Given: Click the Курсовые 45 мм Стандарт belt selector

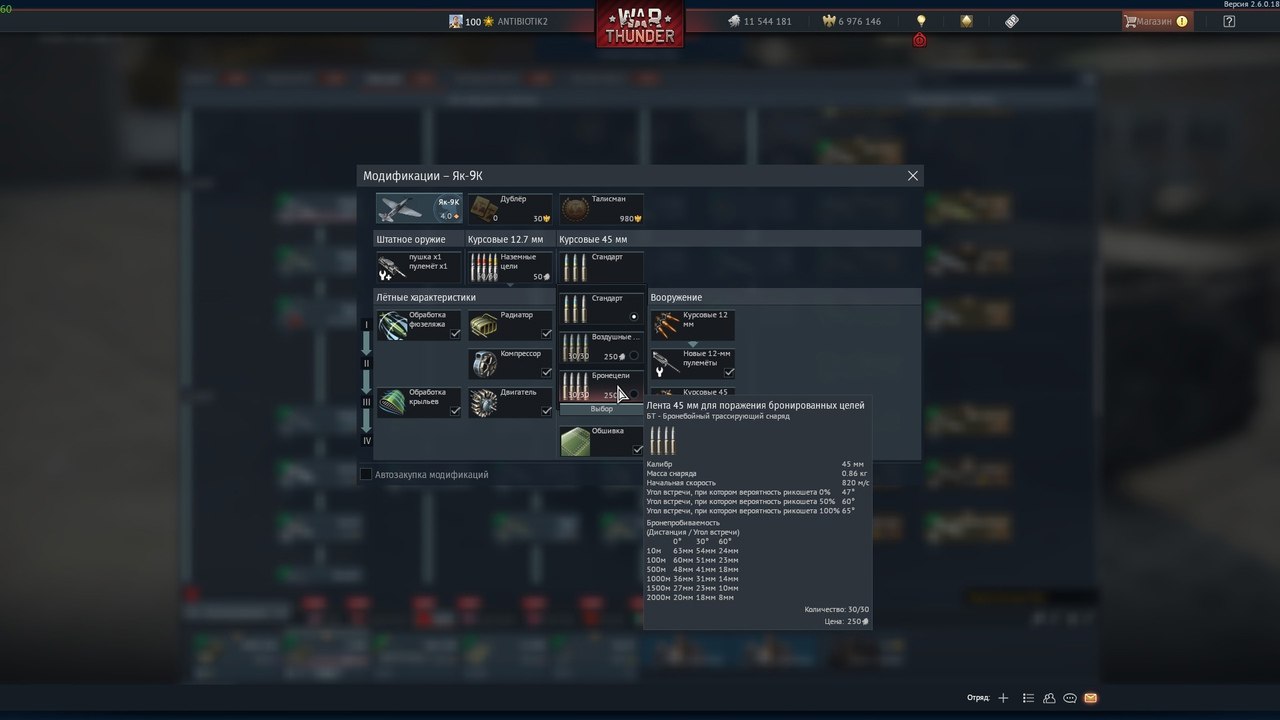Looking at the screenshot, I should point(601,267).
